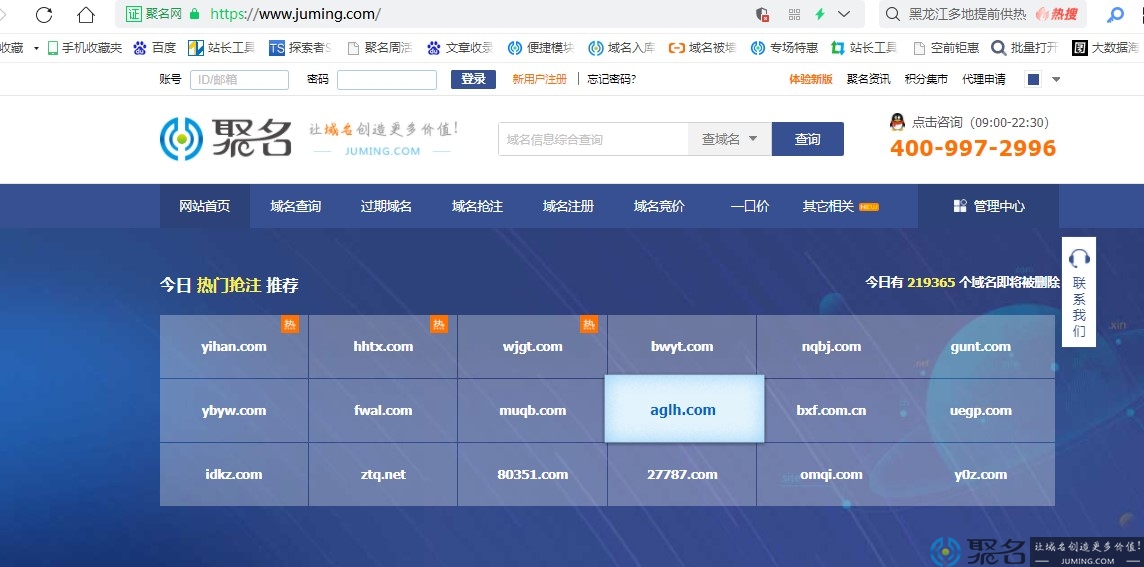Open the ztq.net domain tile

[383, 474]
